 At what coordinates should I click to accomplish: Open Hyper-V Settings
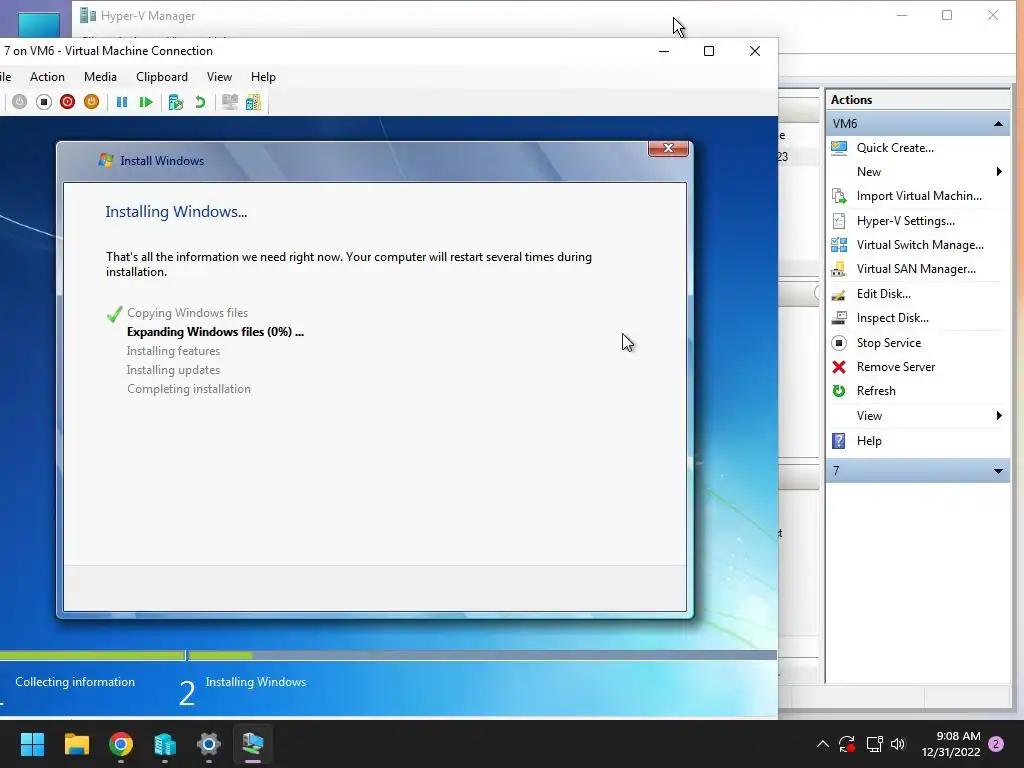click(905, 221)
